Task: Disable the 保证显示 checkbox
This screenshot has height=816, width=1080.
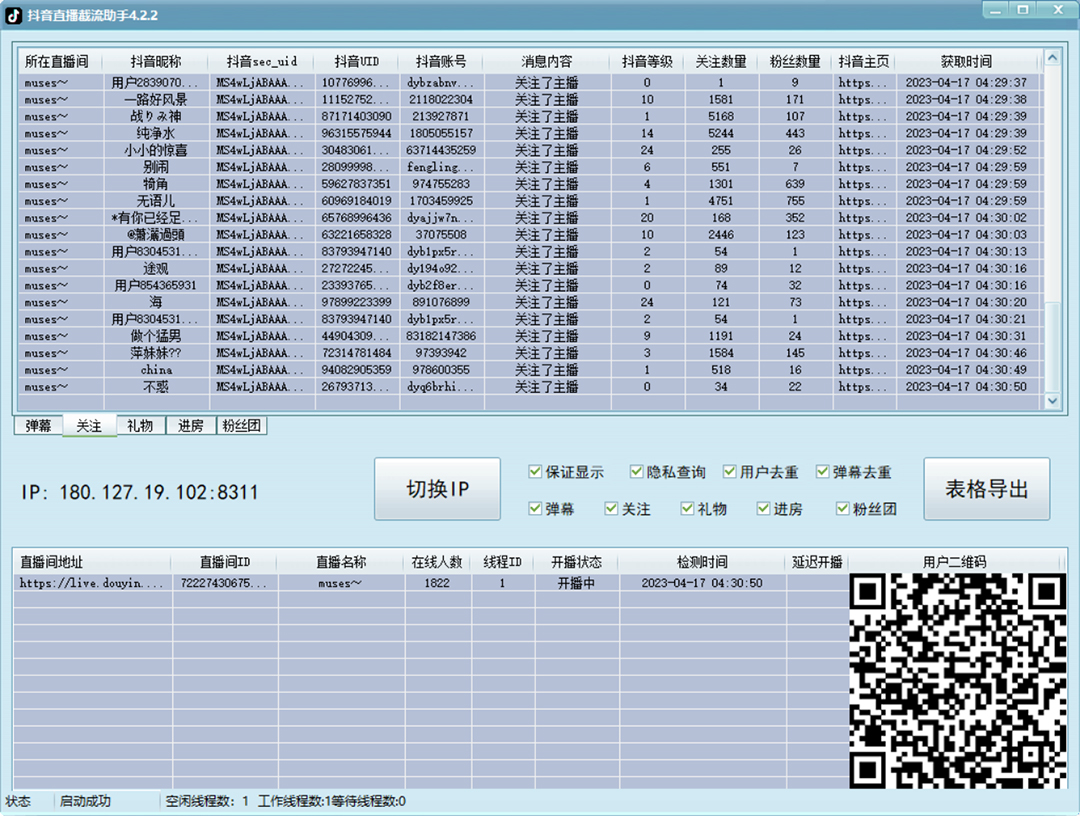Action: click(537, 471)
